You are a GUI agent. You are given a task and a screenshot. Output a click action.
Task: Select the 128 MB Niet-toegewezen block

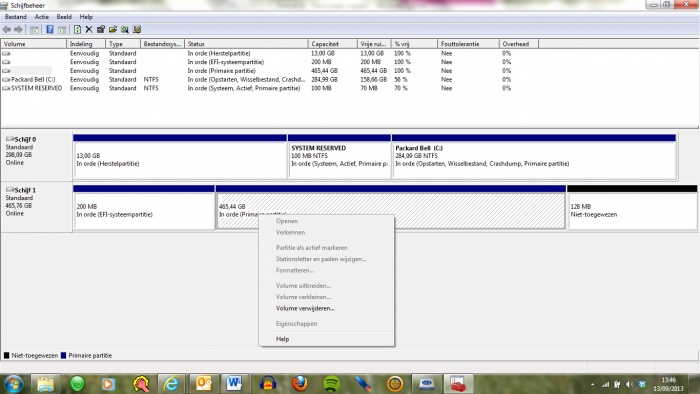click(632, 207)
